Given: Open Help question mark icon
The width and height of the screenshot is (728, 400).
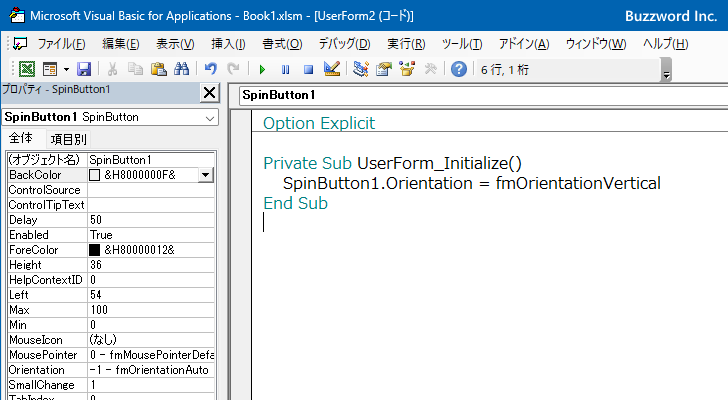Looking at the screenshot, I should click(459, 69).
